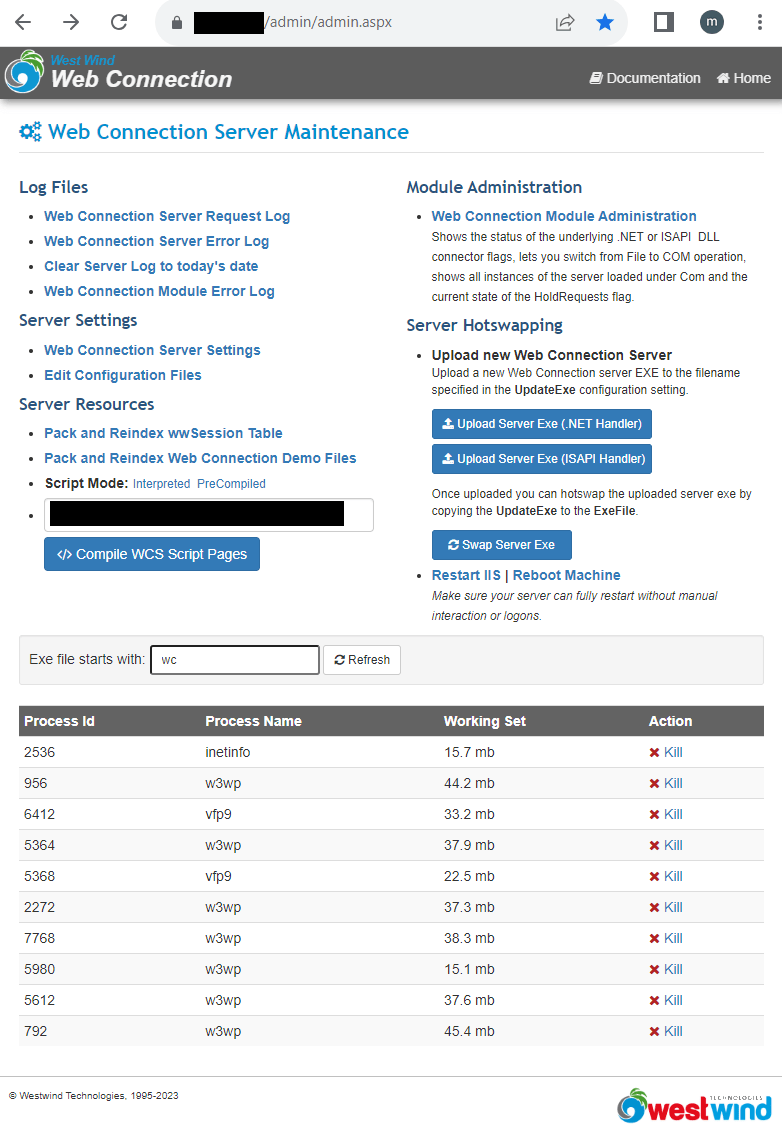The width and height of the screenshot is (782, 1142).
Task: Click the share page icon in address bar
Action: click(565, 22)
